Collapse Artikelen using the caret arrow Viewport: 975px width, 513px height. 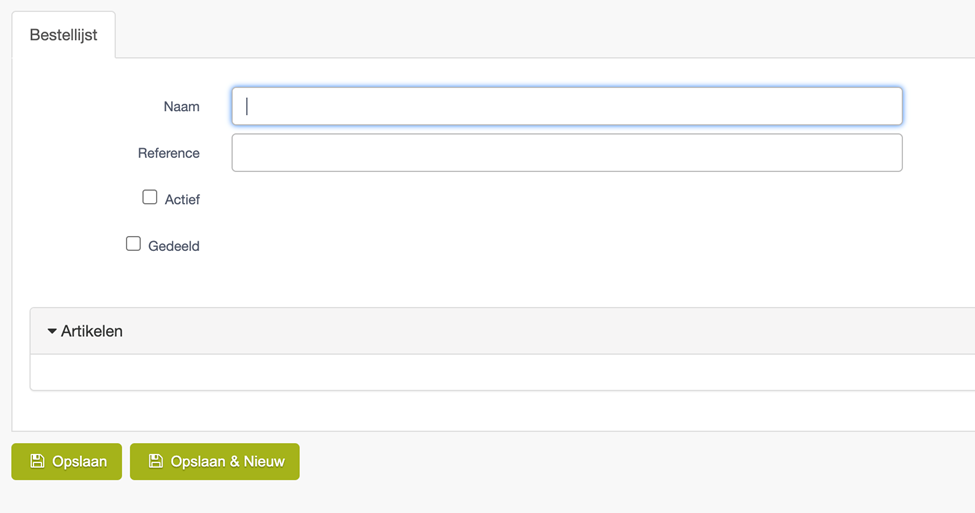(x=52, y=331)
